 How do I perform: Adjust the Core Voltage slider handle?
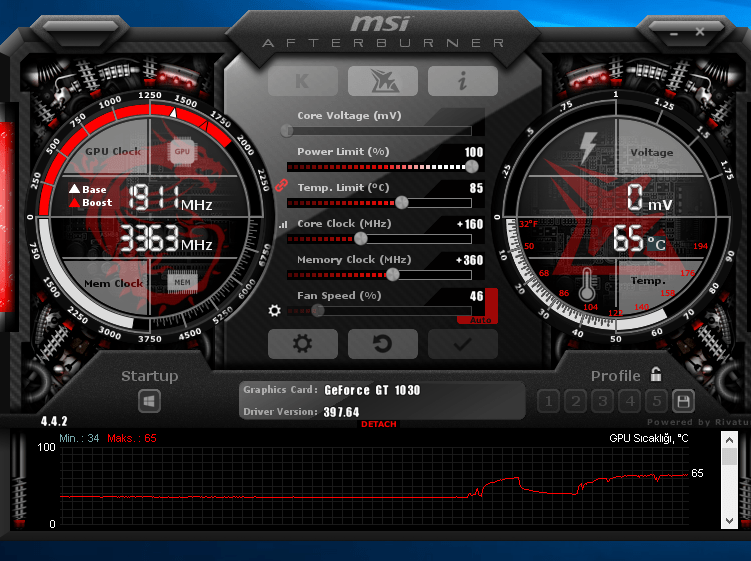[x=287, y=130]
